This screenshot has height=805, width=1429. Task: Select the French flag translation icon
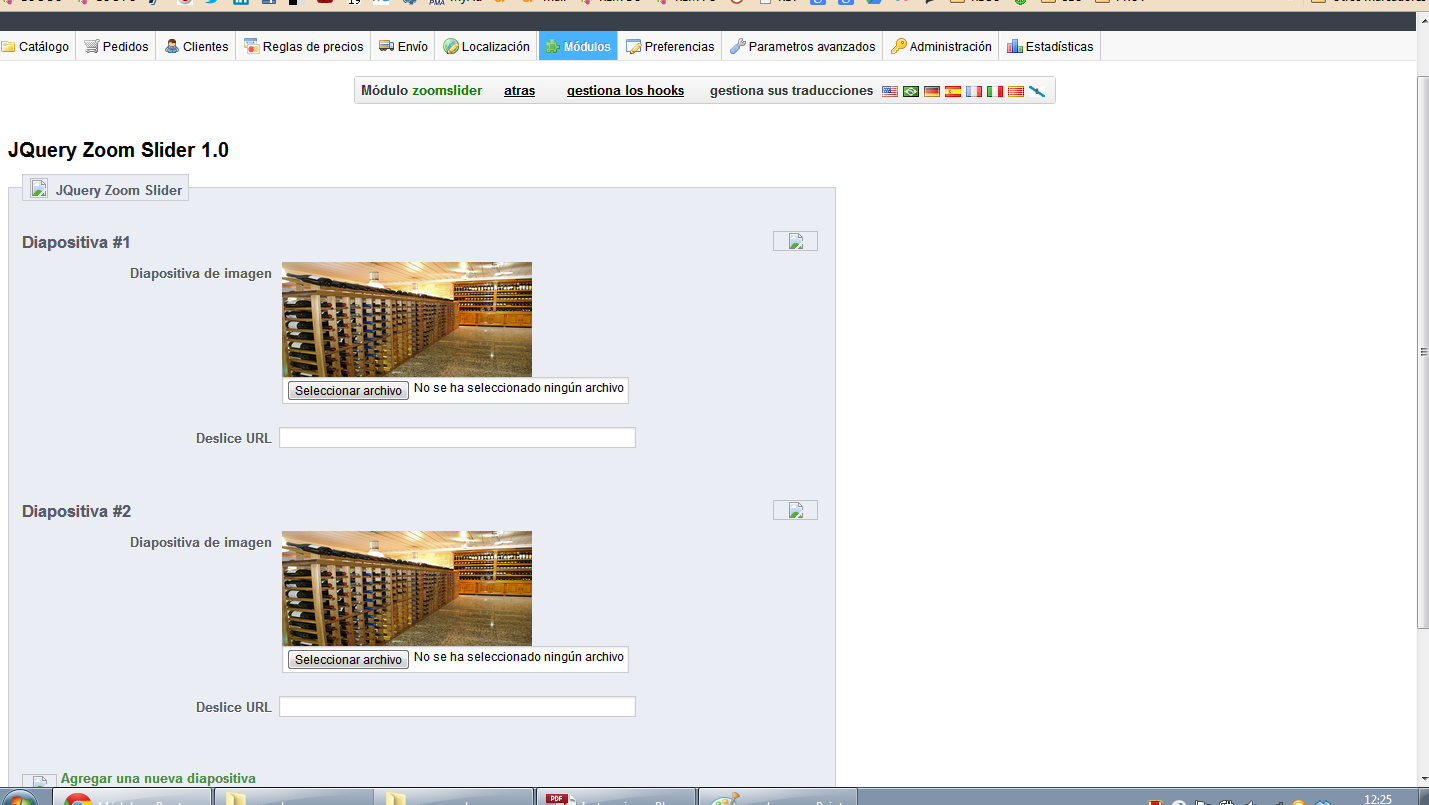click(974, 91)
